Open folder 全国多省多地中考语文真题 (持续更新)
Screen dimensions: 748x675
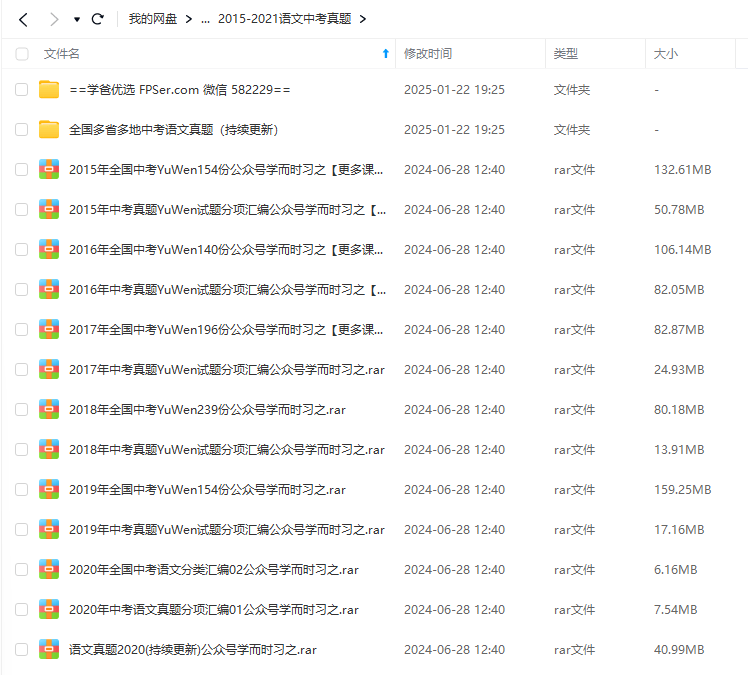(174, 130)
